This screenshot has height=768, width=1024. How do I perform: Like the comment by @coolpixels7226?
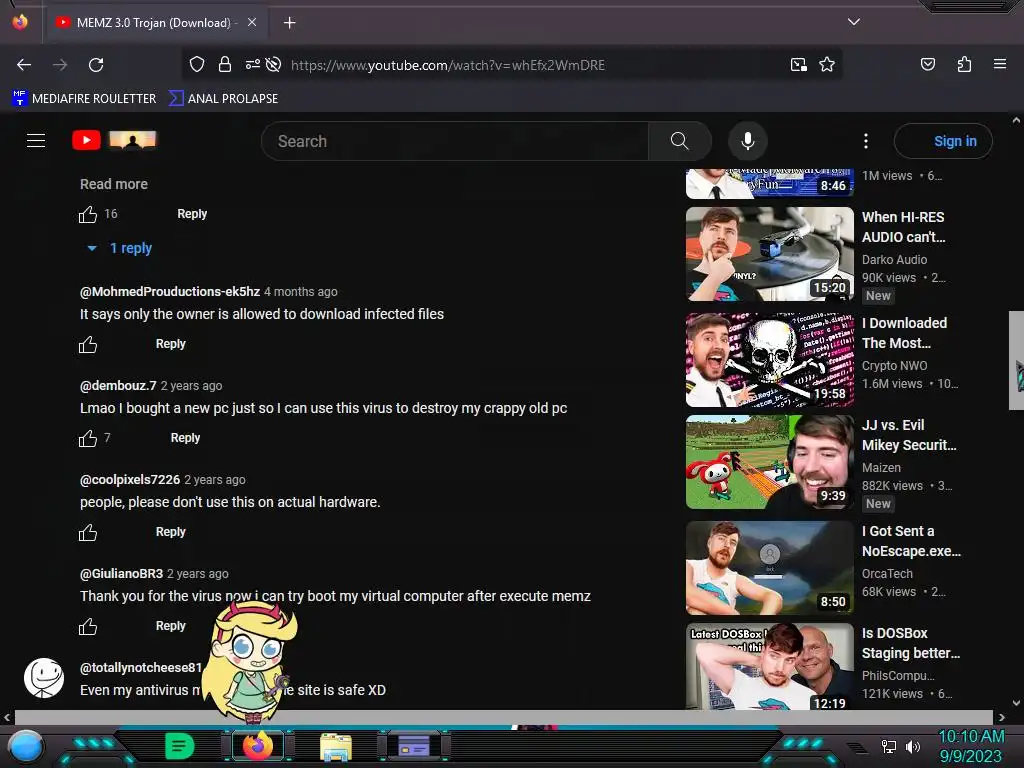click(x=88, y=532)
